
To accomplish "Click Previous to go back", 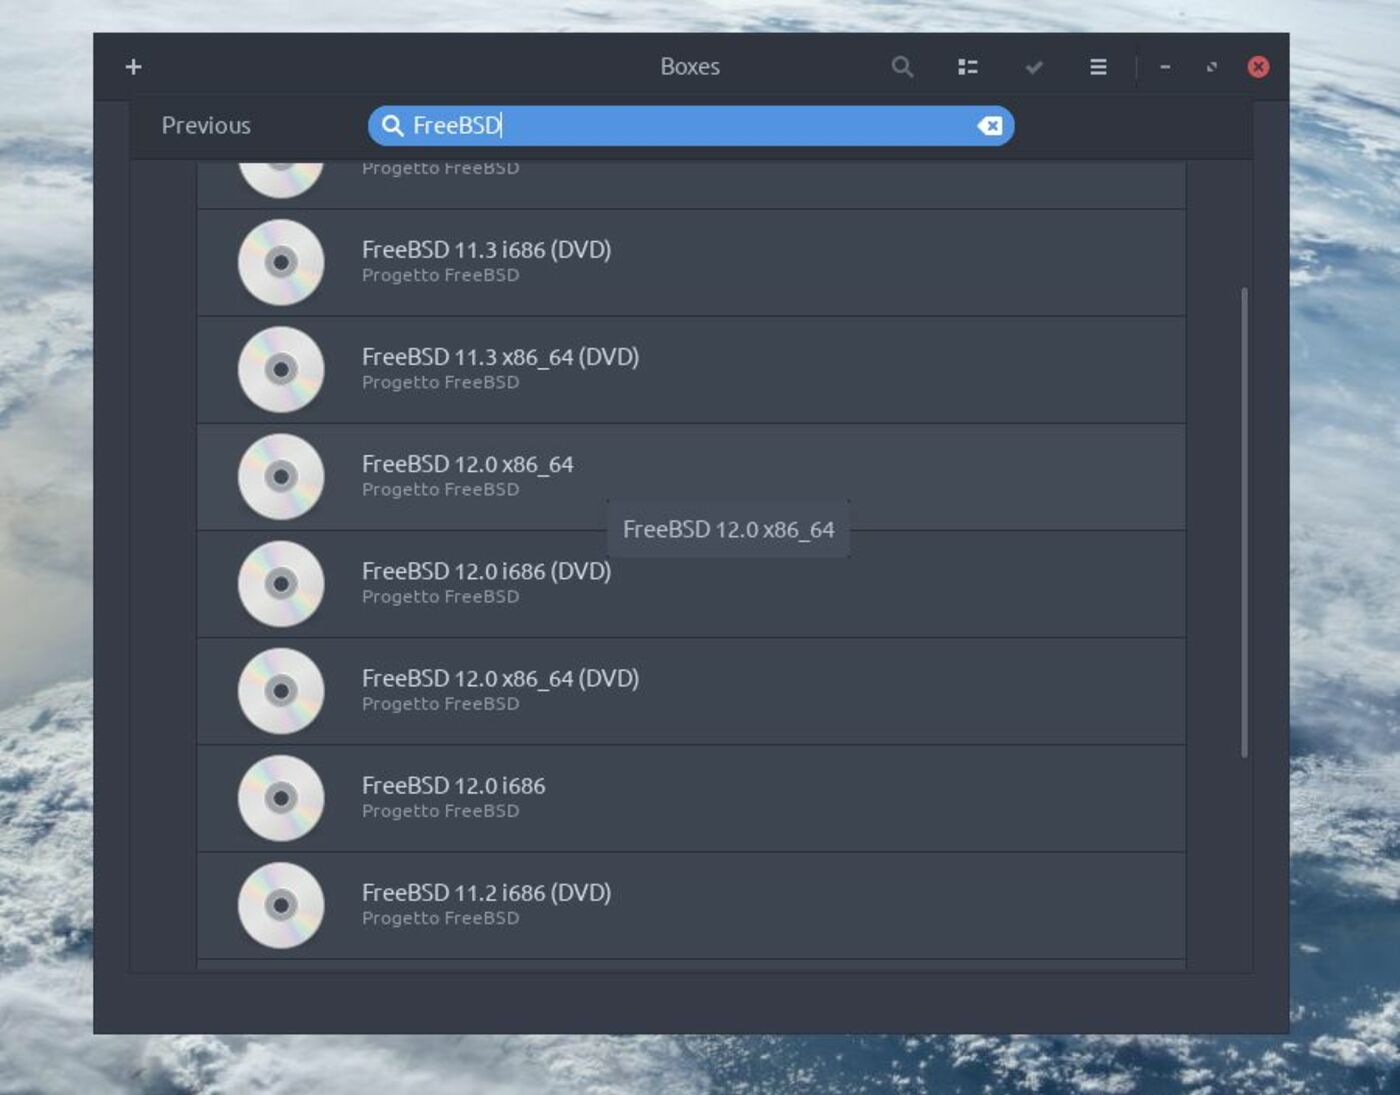I will 206,126.
